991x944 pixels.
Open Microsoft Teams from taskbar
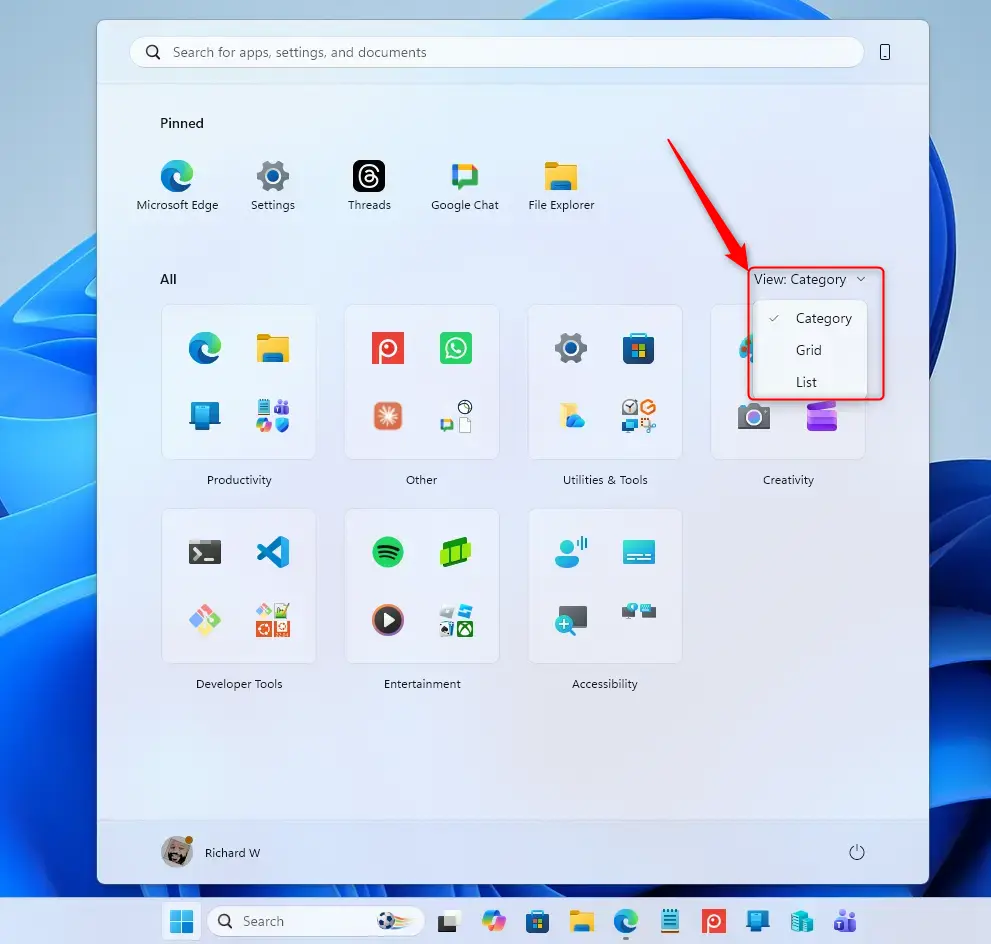pyautogui.click(x=845, y=922)
